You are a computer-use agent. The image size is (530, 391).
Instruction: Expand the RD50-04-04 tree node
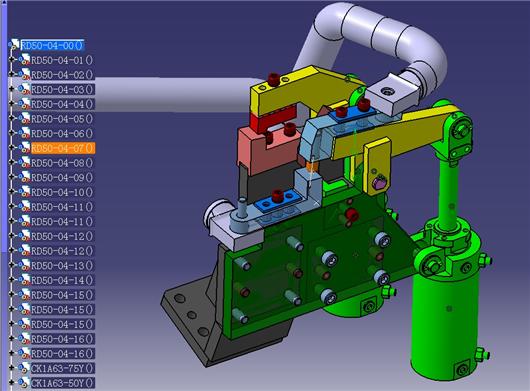(12, 103)
